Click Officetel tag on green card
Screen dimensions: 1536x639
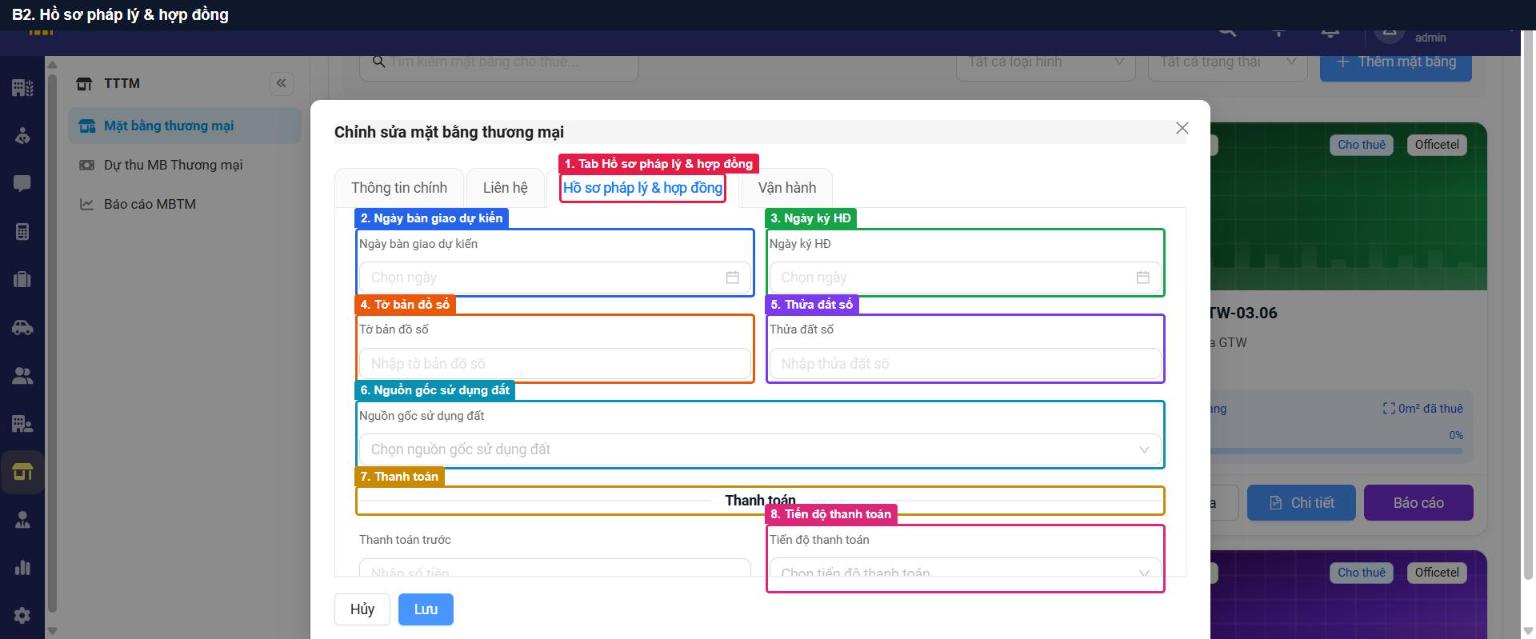point(1437,145)
